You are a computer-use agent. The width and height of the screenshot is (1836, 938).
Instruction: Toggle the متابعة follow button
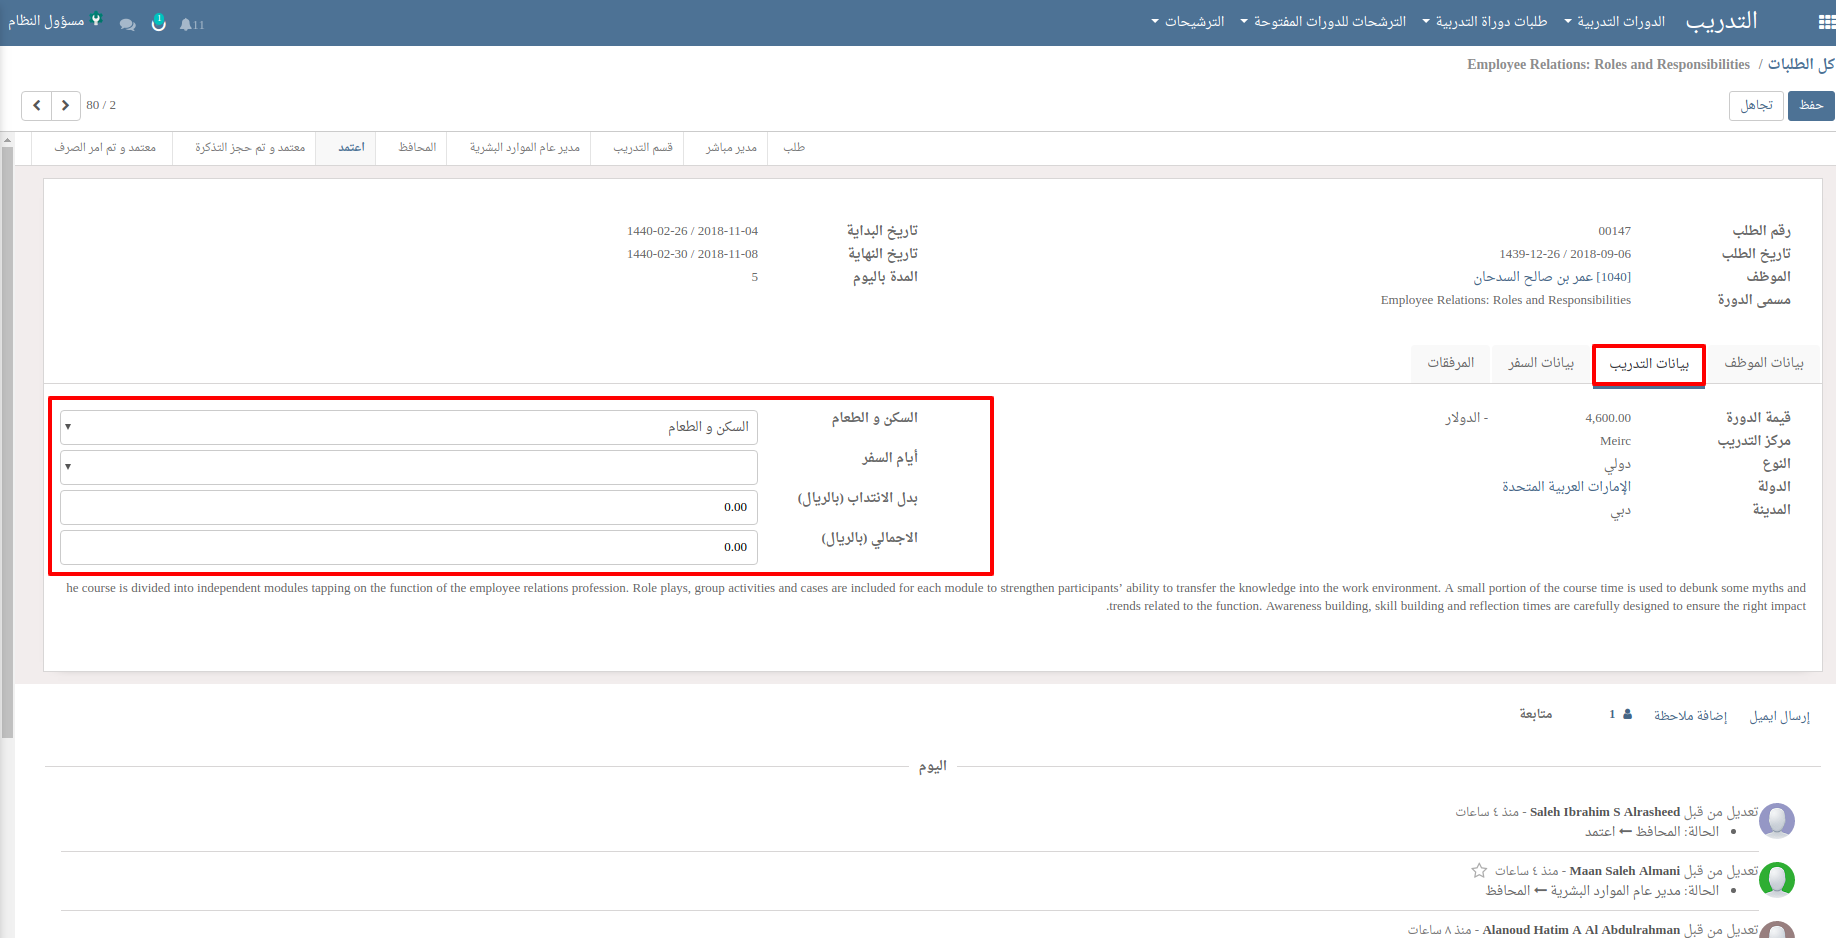point(1535,714)
